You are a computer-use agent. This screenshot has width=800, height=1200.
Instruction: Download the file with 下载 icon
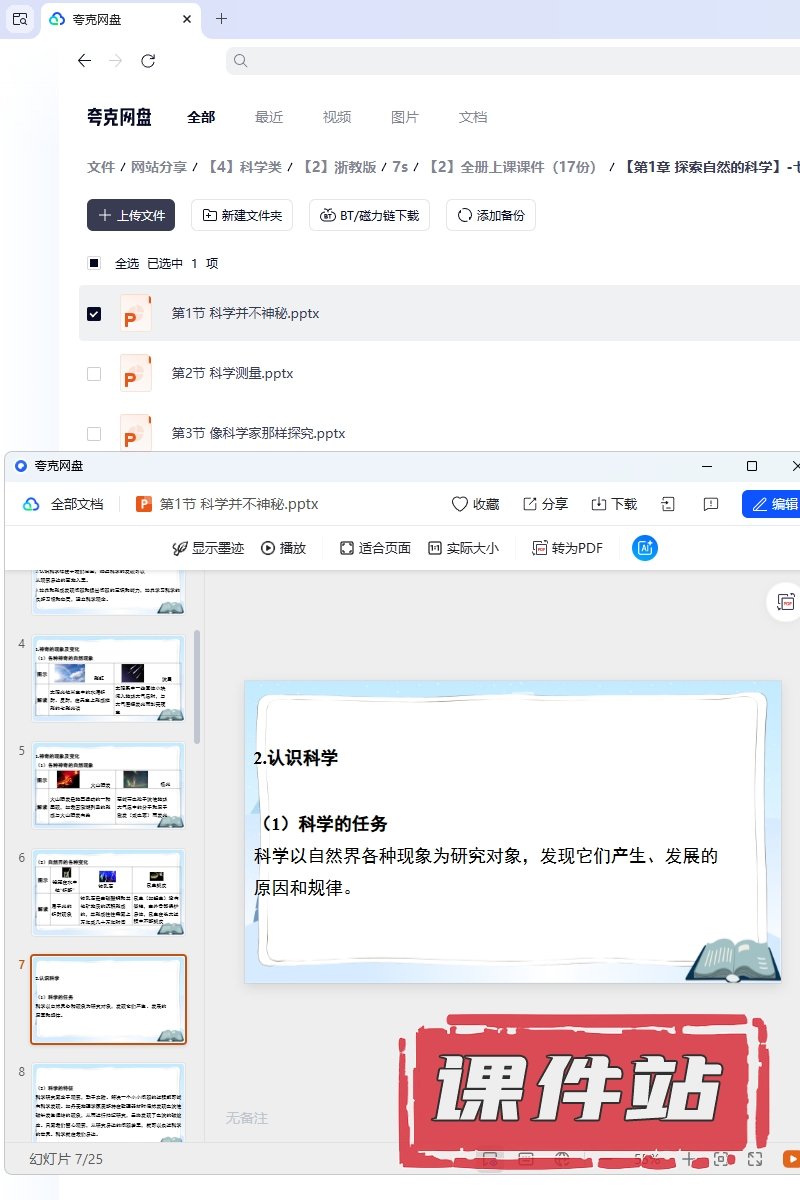600,504
